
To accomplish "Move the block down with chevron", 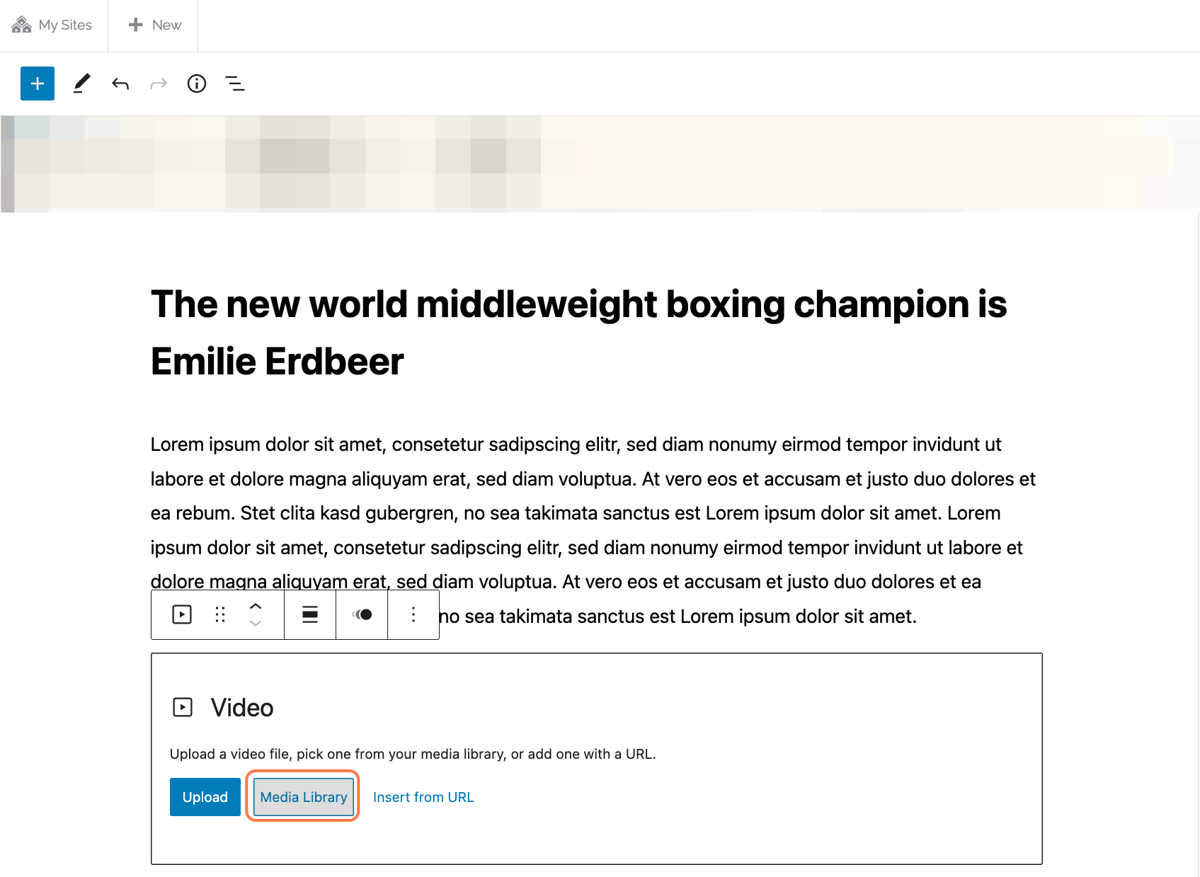I will coord(256,624).
